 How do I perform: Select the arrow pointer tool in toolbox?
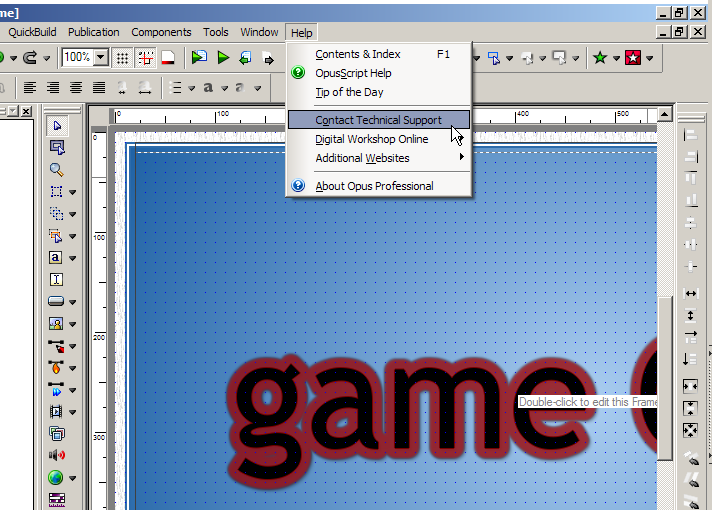tap(57, 126)
